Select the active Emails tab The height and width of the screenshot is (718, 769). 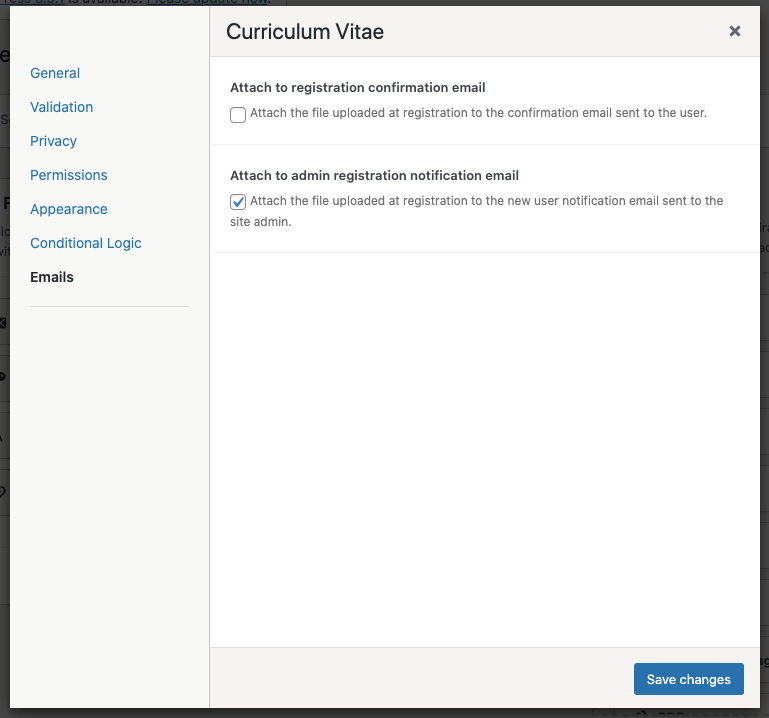point(52,277)
